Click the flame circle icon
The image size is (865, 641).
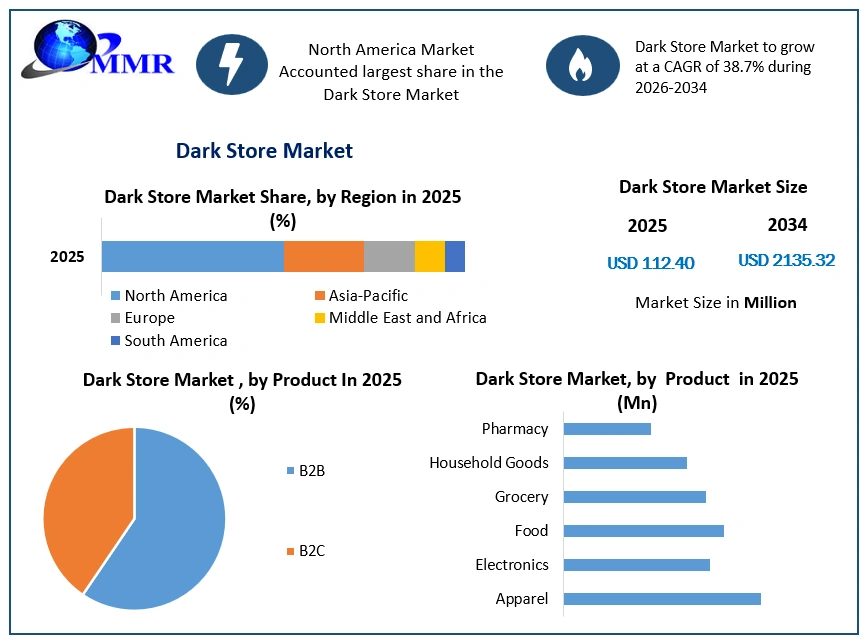click(x=583, y=66)
